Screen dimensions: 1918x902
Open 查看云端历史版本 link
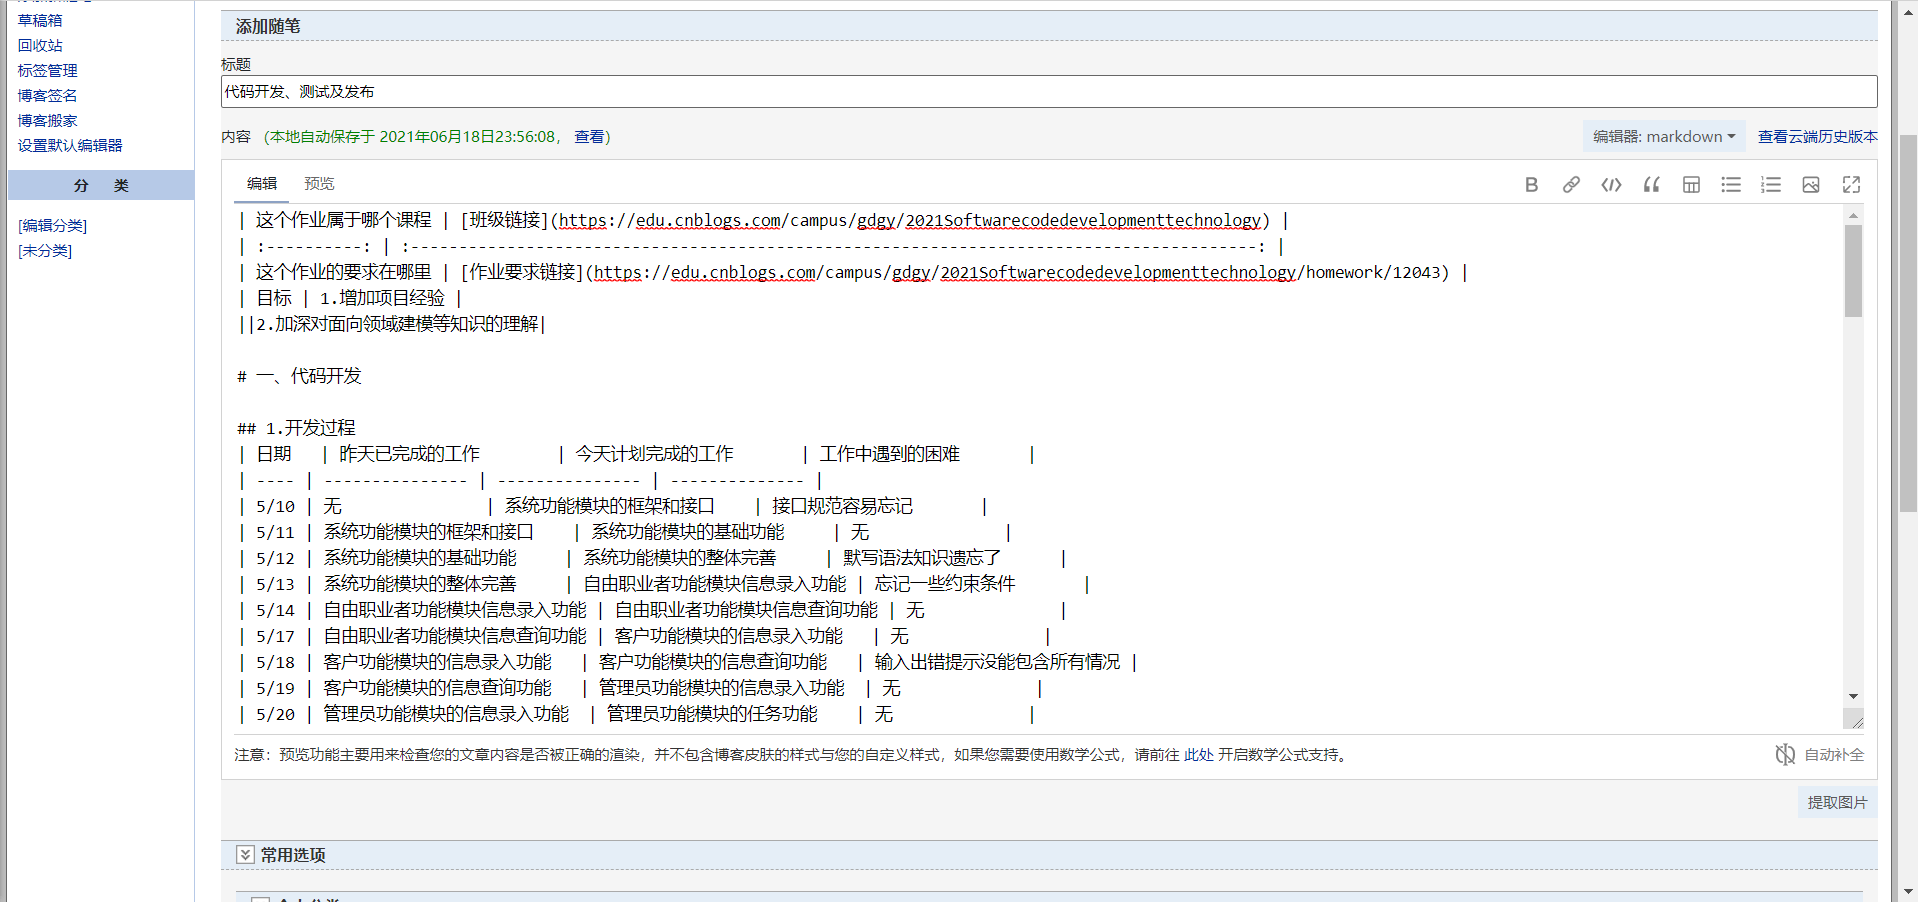[x=1818, y=137]
